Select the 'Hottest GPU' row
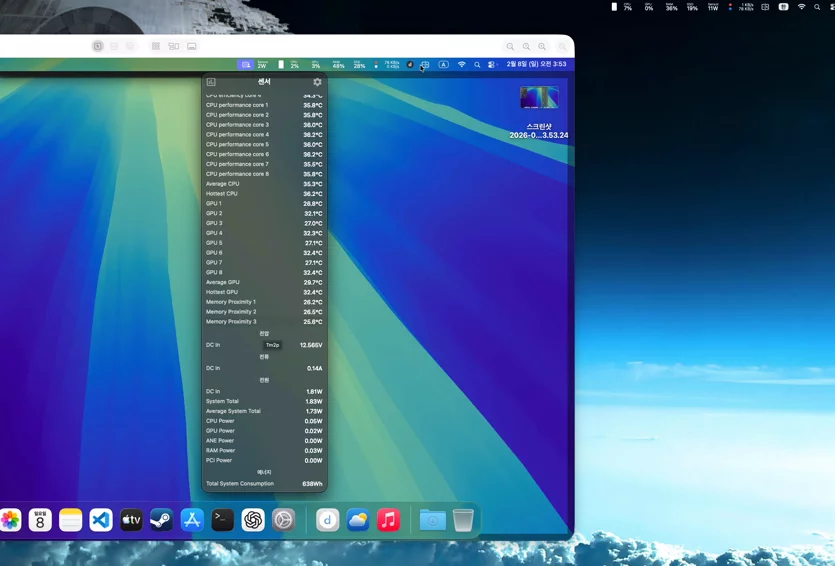Image resolution: width=835 pixels, height=566 pixels. (264, 292)
